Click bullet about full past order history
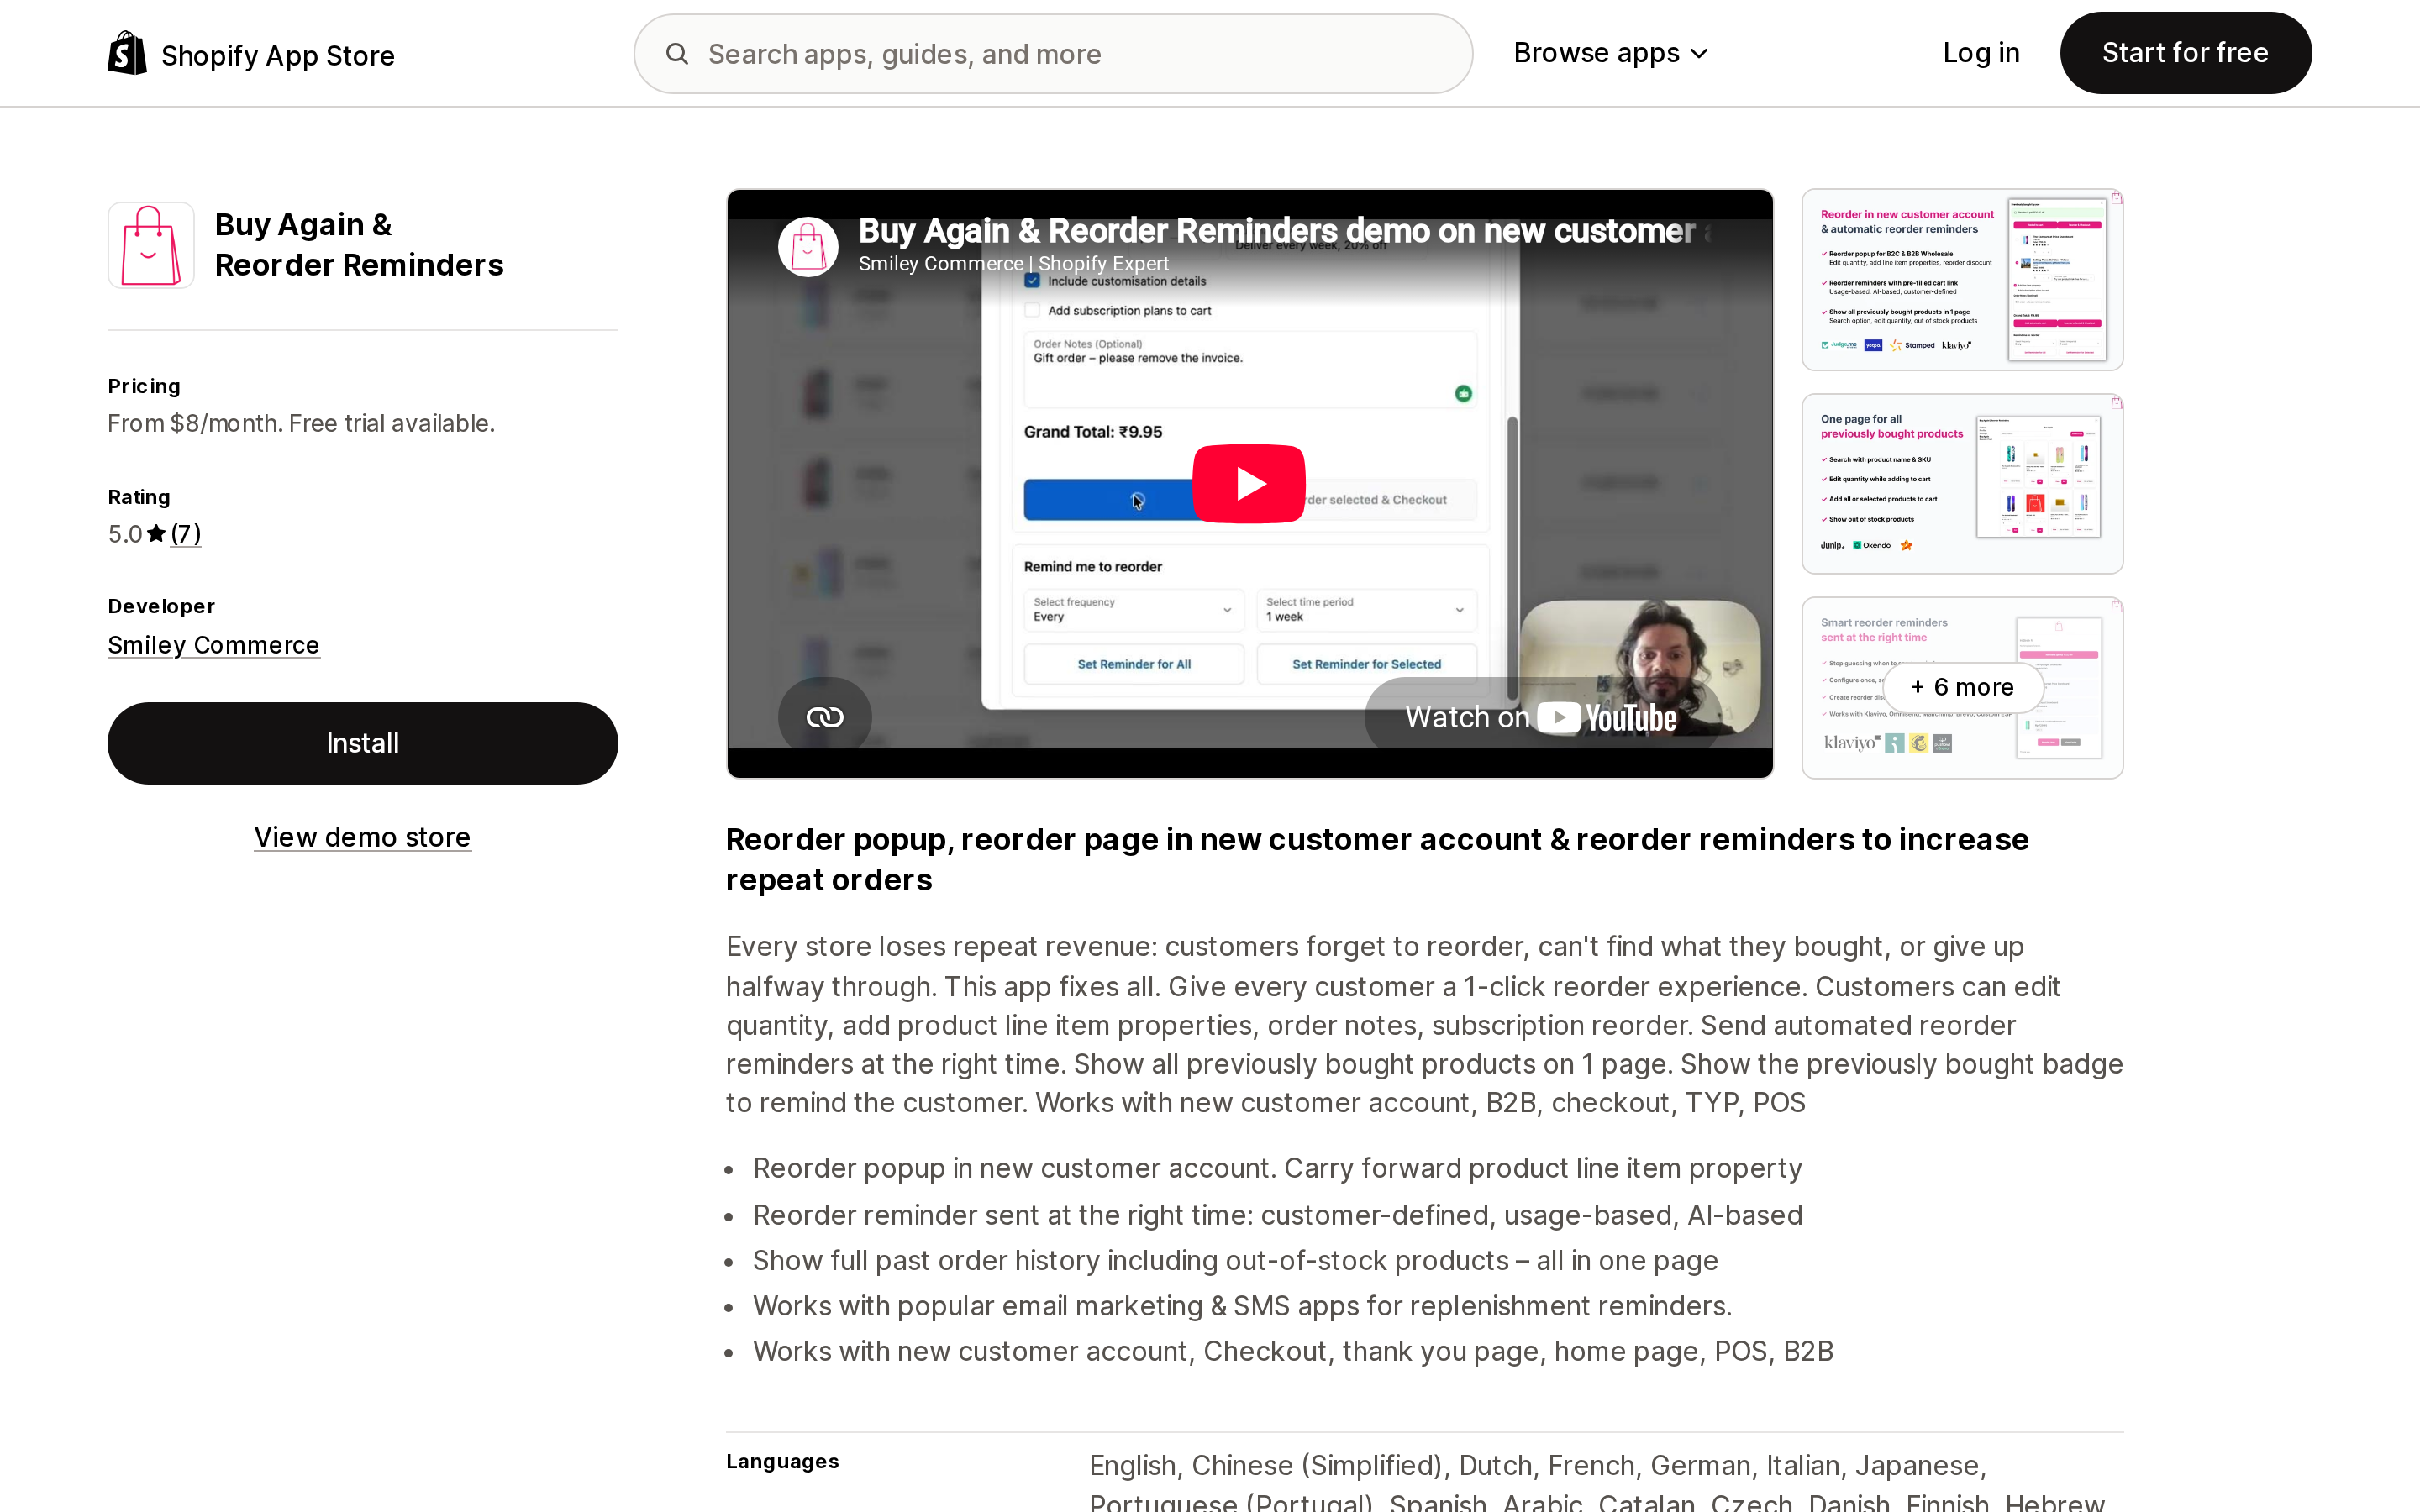This screenshot has width=2420, height=1512. (1235, 1261)
